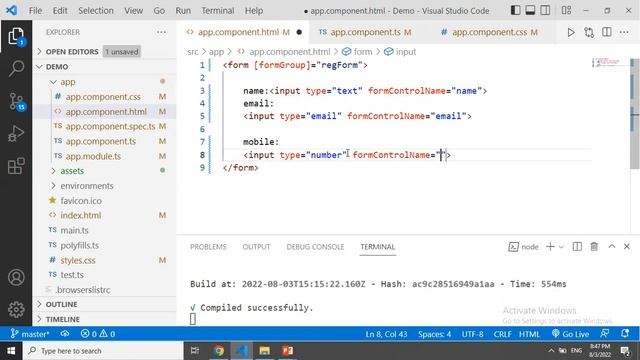This screenshot has height=360, width=640.
Task: Open terminal launch profile dropdown arrow
Action: pos(561,247)
